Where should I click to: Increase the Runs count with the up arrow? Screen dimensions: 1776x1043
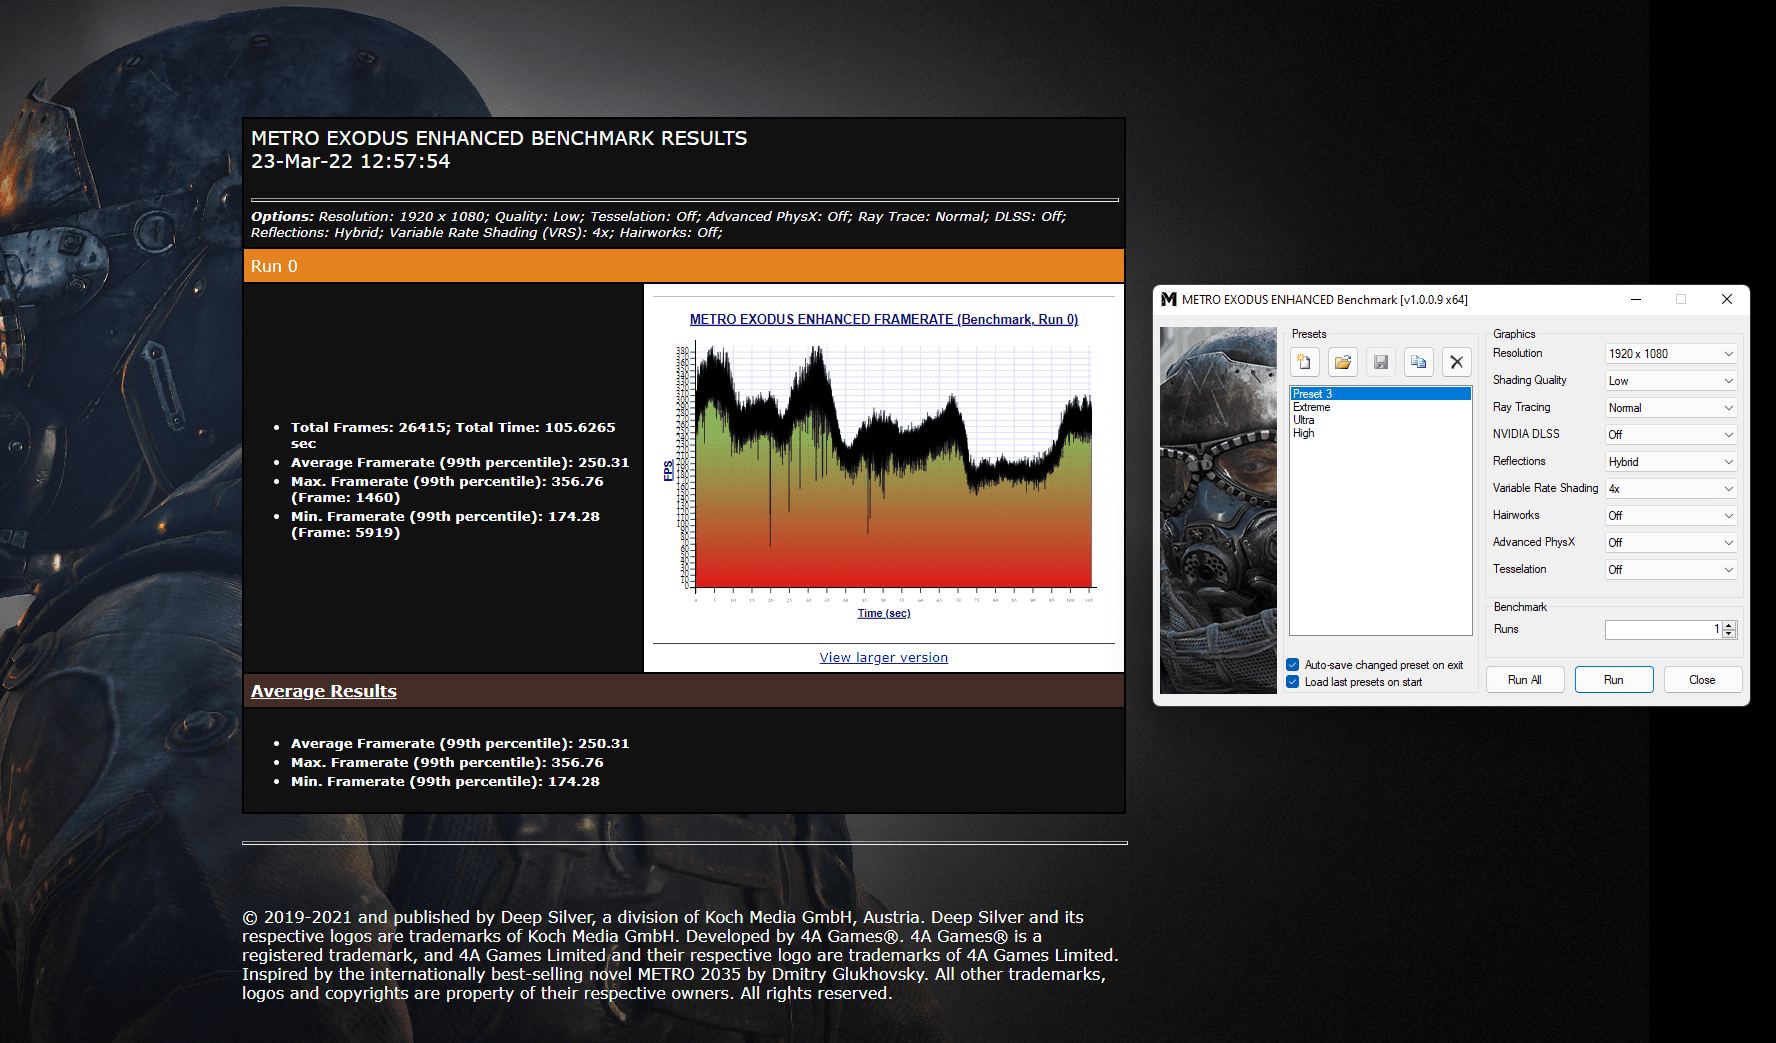point(1729,626)
